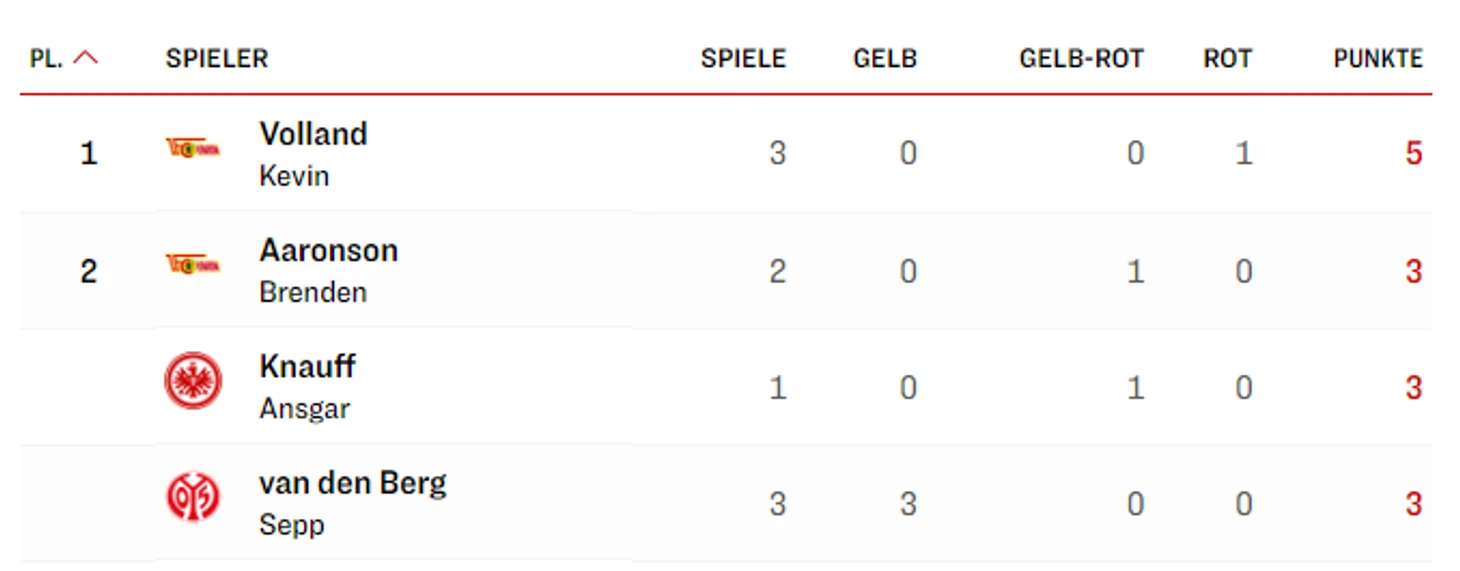Click first name Kevin under Volland

(294, 176)
